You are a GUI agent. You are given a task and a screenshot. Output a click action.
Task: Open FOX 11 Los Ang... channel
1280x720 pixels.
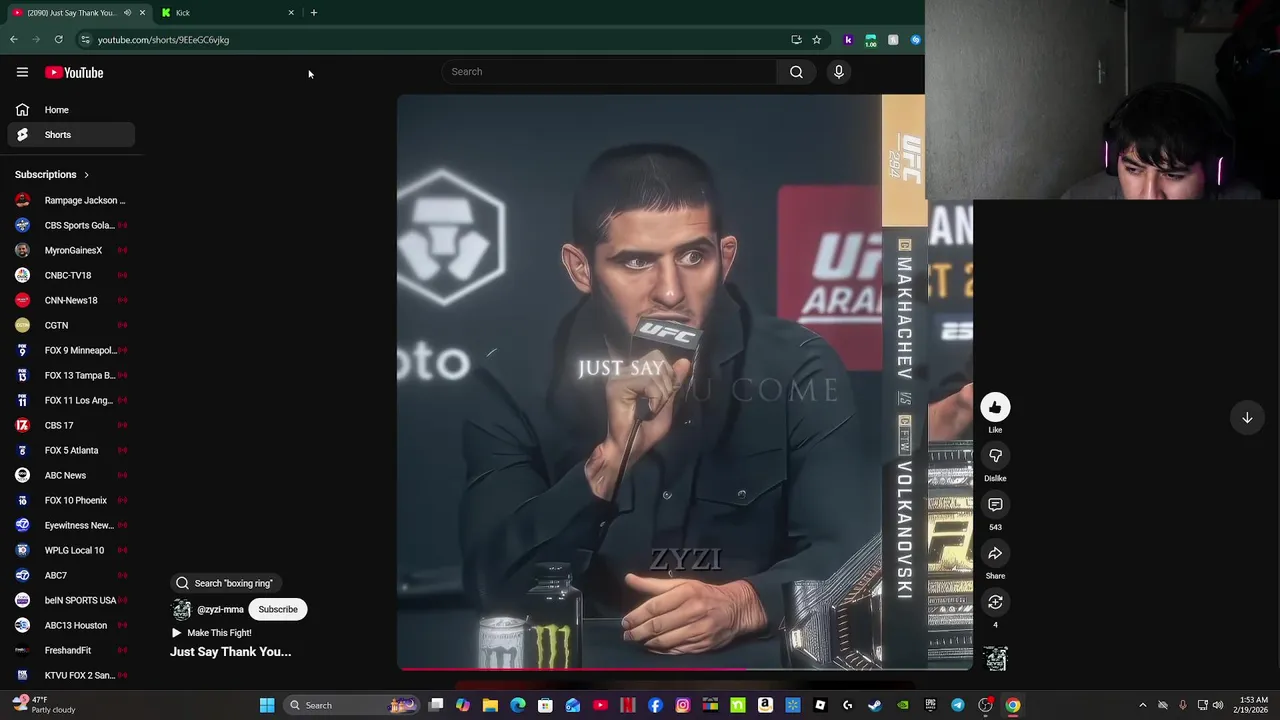(x=71, y=400)
